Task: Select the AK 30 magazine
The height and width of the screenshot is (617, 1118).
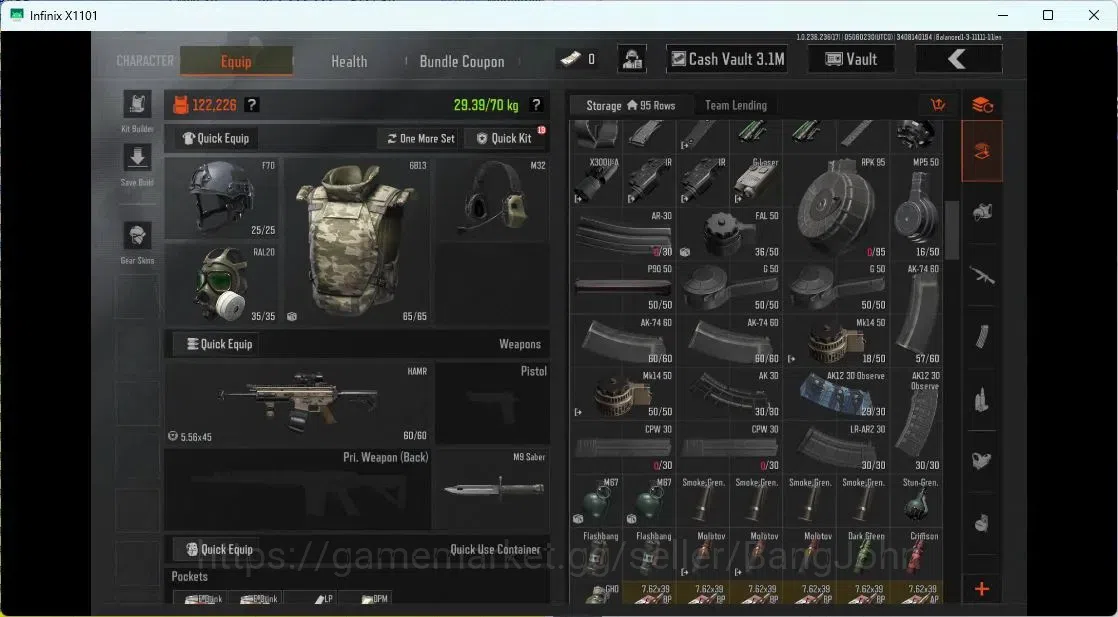Action: point(729,394)
